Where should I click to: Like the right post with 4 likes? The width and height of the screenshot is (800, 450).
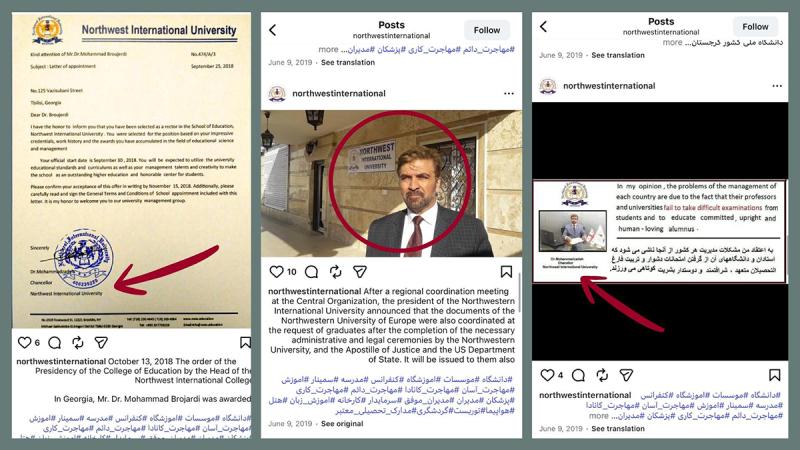(547, 375)
